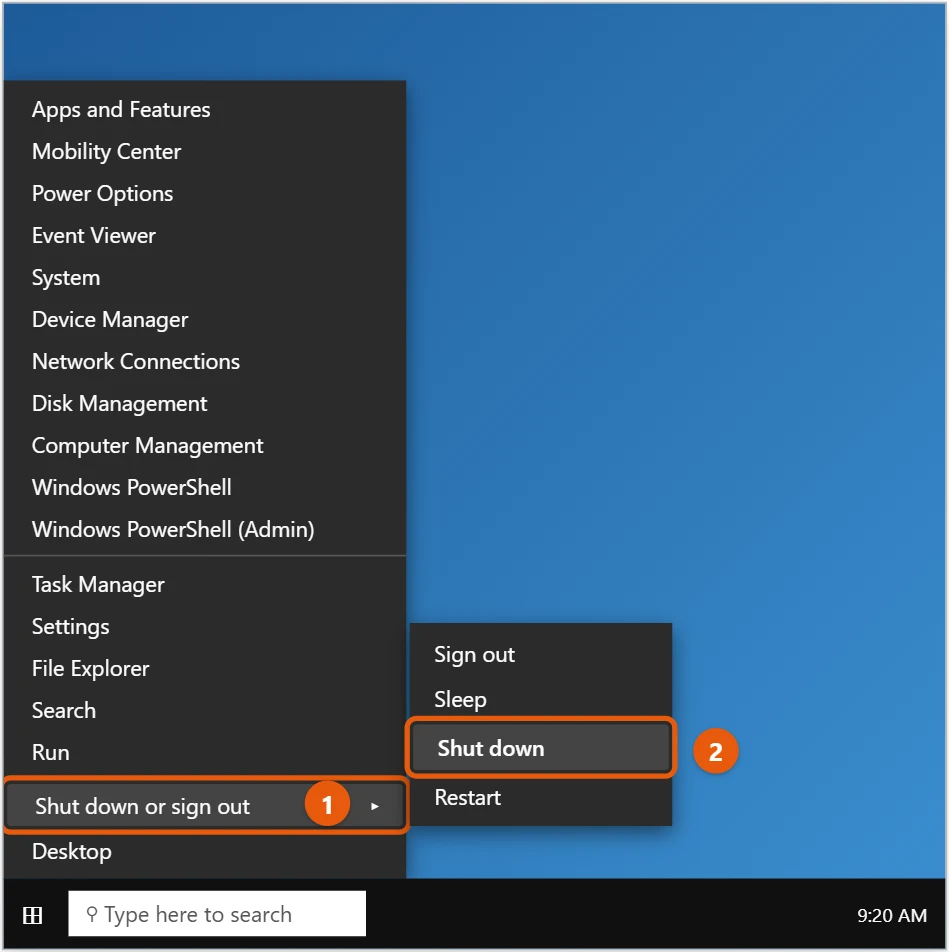The height and width of the screenshot is (952, 949).
Task: Open Apps and Features
Action: pos(205,110)
